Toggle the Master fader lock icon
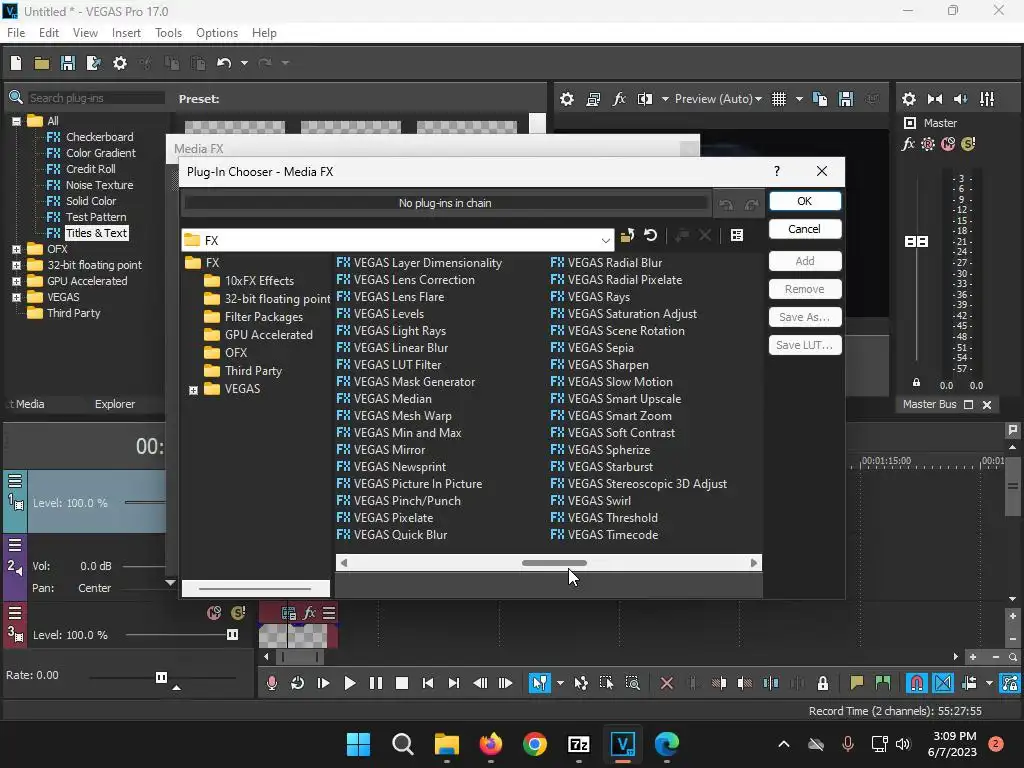 coord(916,382)
